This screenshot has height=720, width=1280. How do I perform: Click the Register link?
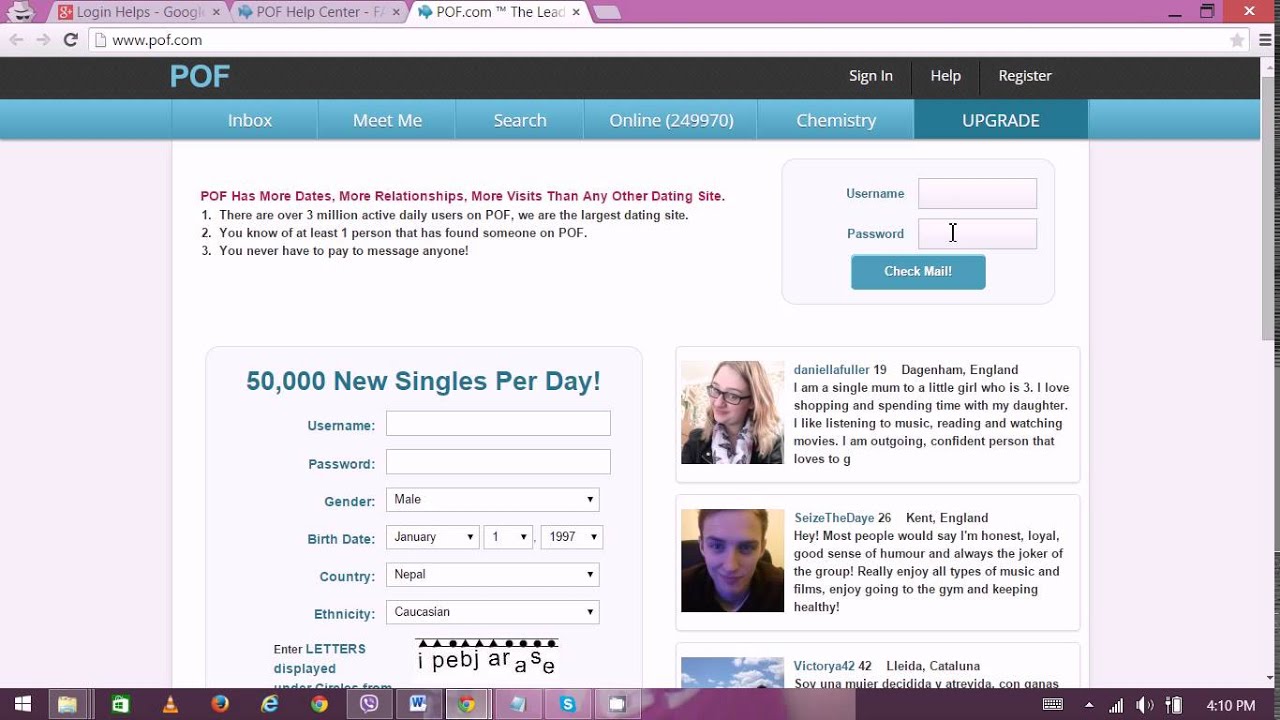point(1025,76)
